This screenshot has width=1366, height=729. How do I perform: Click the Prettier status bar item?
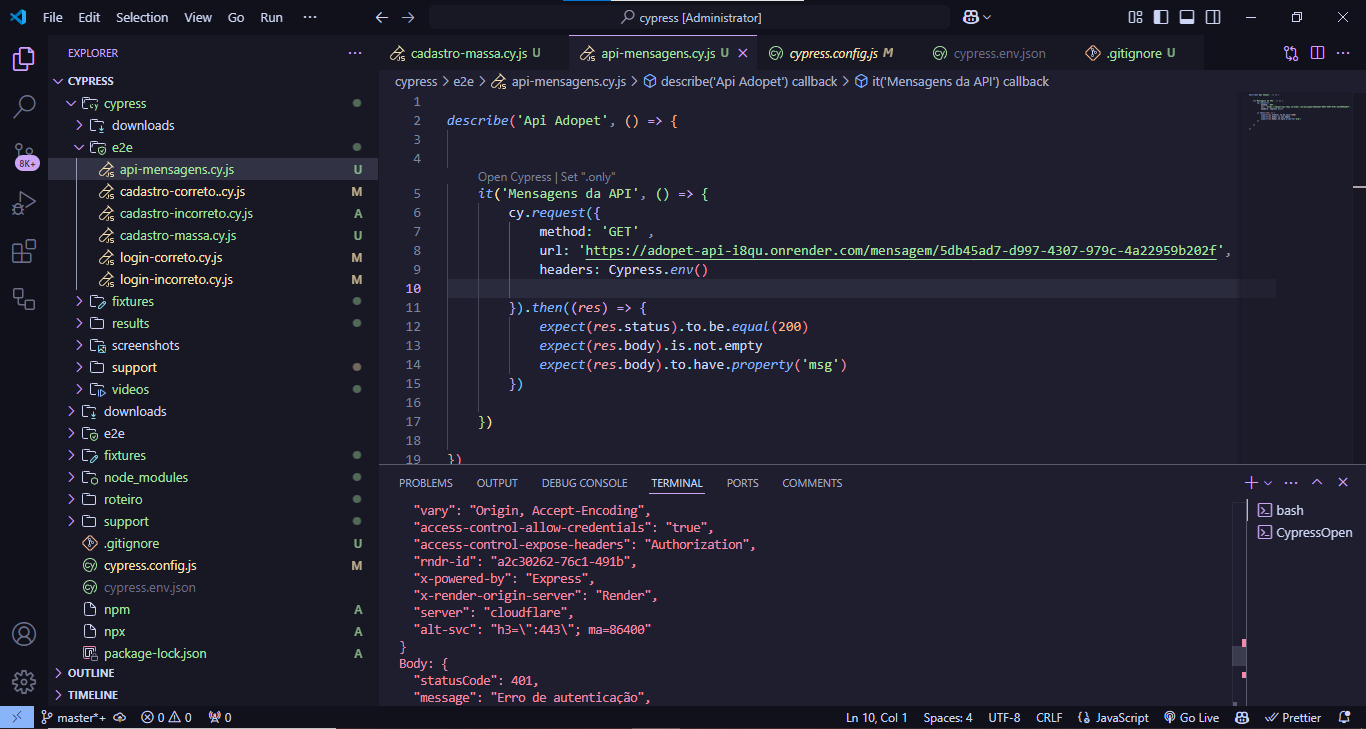[1293, 717]
